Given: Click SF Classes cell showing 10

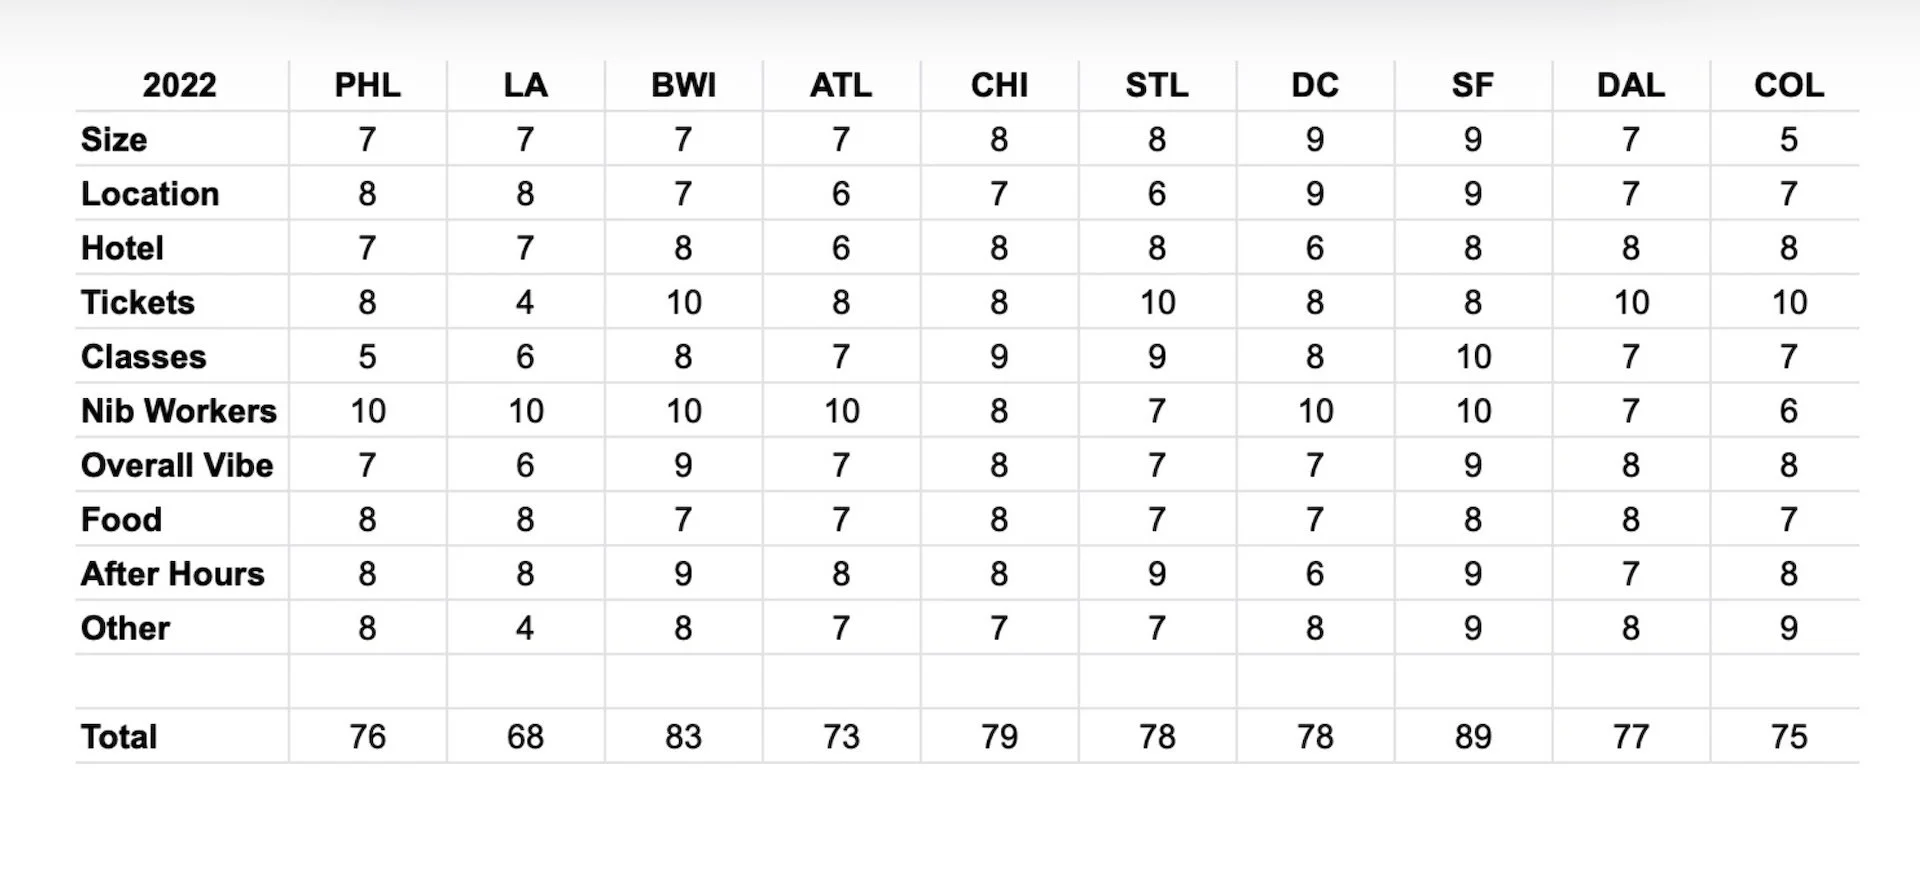Looking at the screenshot, I should [x=1473, y=357].
